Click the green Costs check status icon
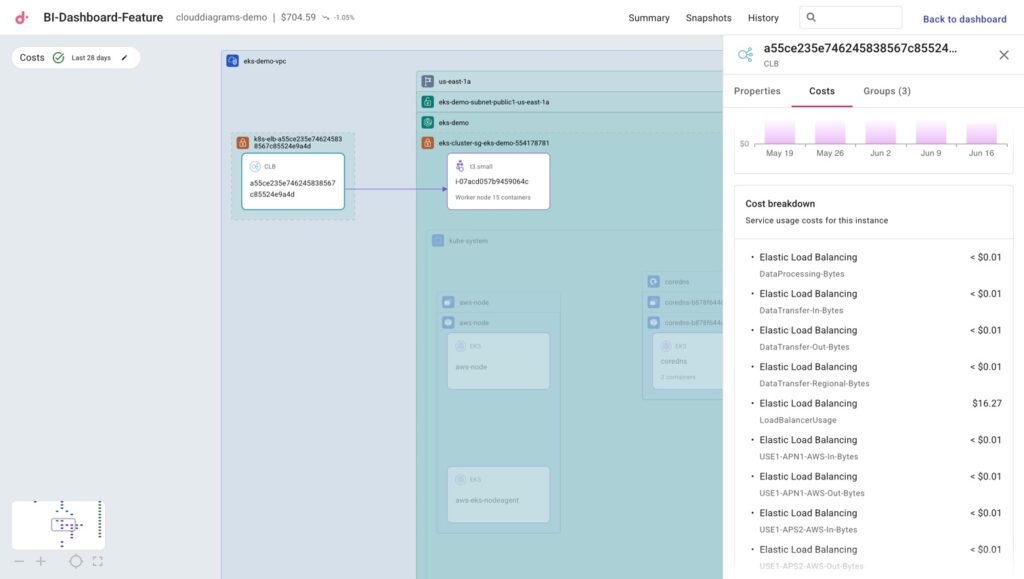 58,57
